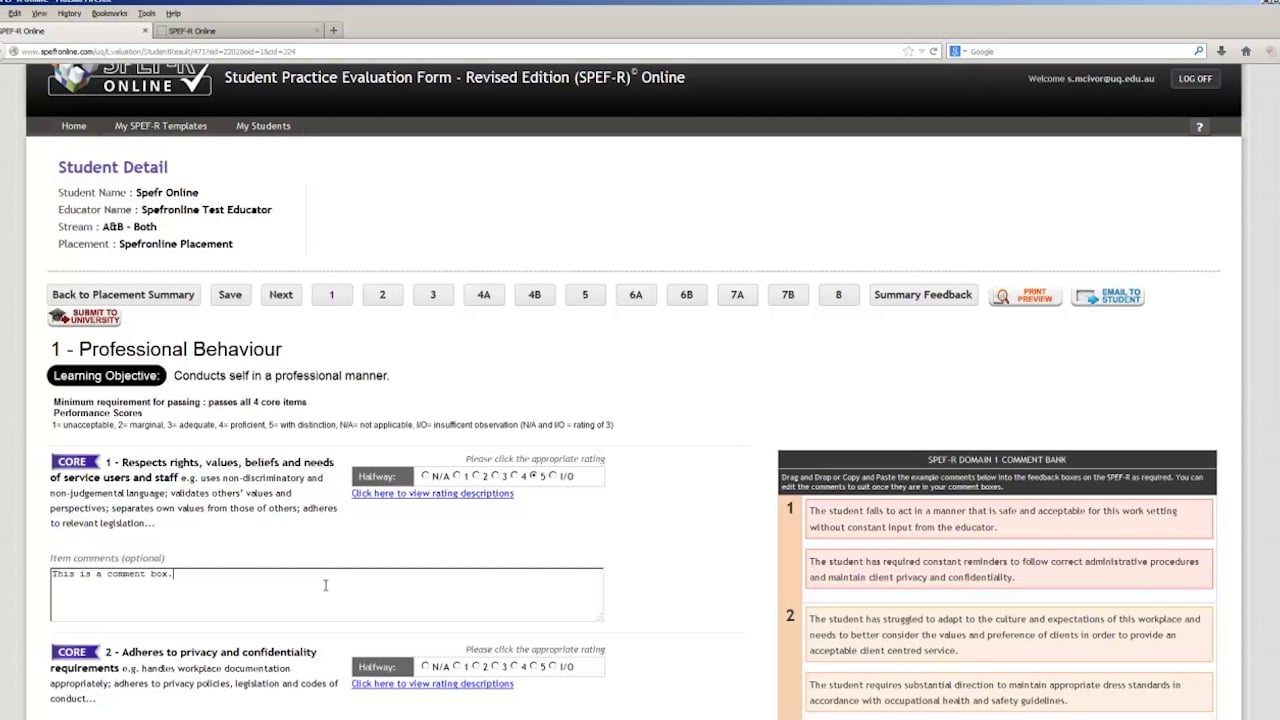Click the Print Preview icon button
The height and width of the screenshot is (720, 1280).
pyautogui.click(x=1026, y=296)
